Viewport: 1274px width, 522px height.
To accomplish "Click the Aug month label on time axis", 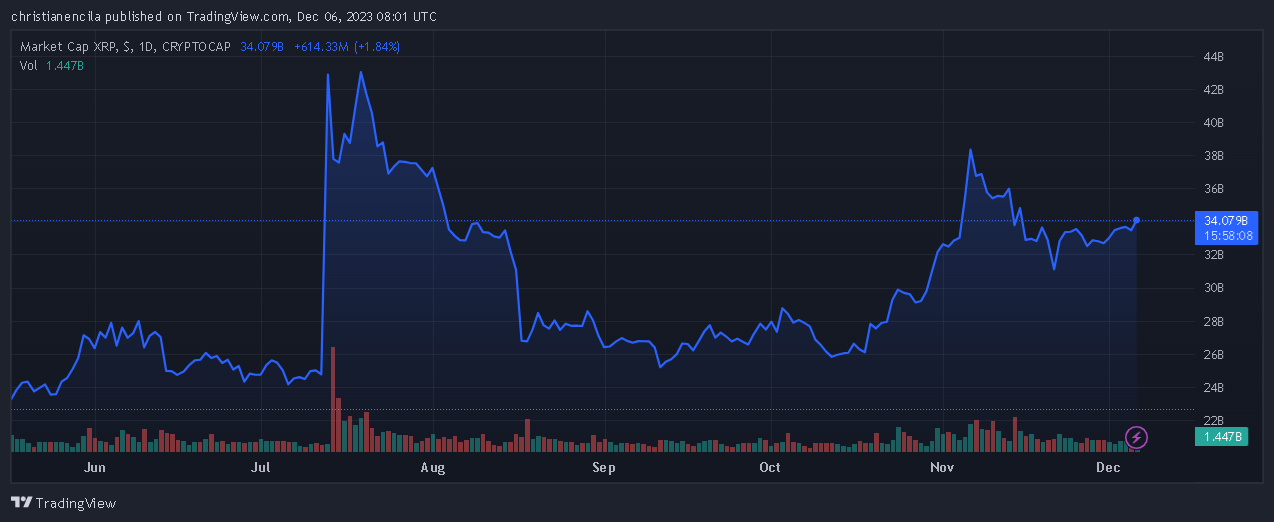I will click(432, 467).
